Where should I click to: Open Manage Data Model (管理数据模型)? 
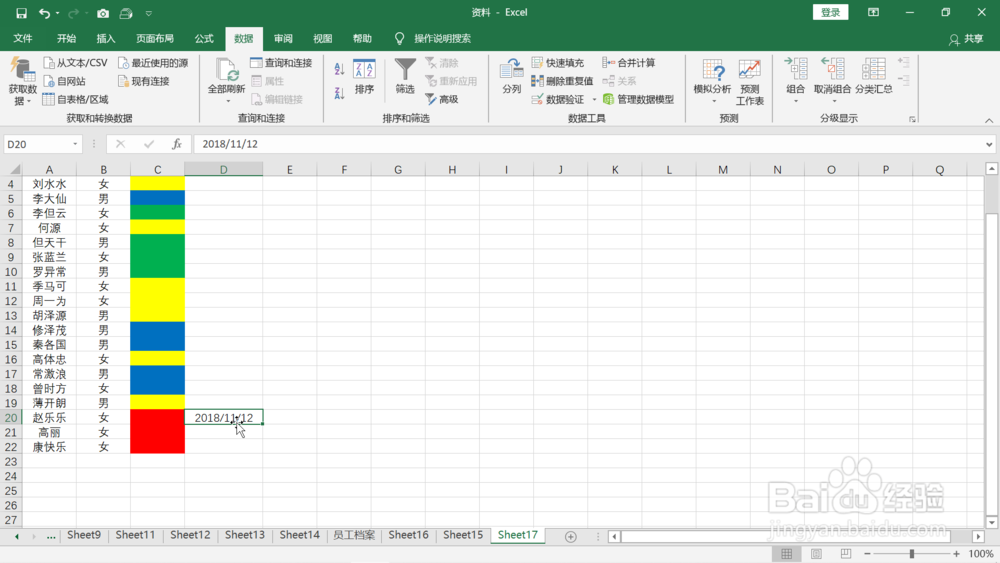(x=638, y=99)
